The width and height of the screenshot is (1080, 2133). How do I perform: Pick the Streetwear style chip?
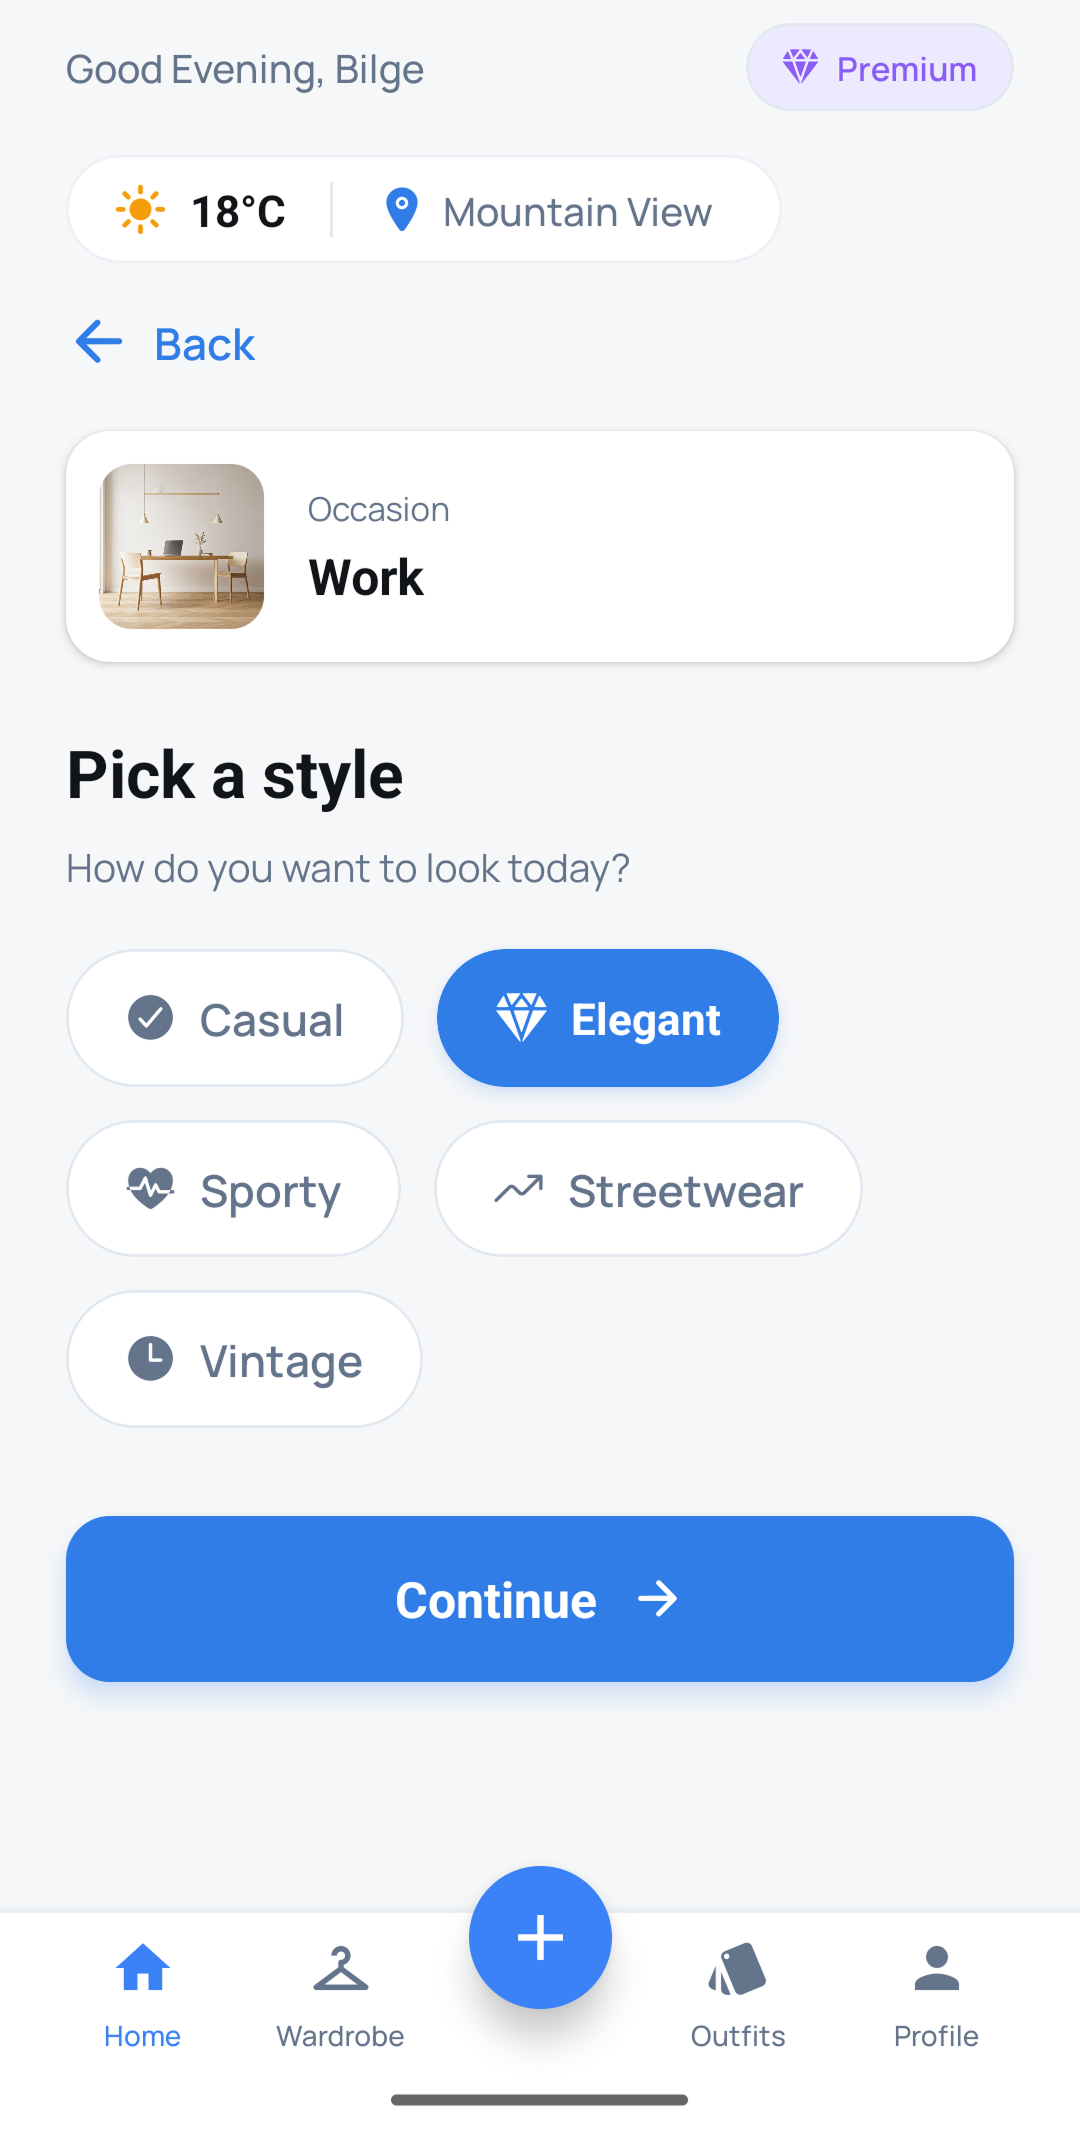[648, 1189]
